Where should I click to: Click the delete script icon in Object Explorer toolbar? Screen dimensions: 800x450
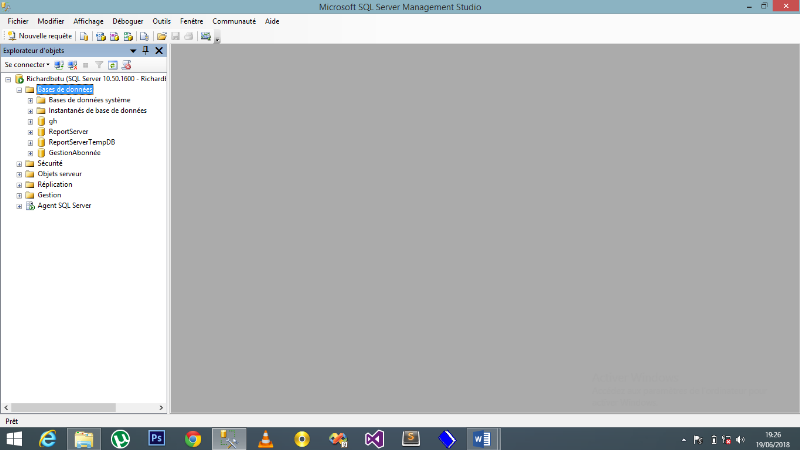tap(127, 65)
